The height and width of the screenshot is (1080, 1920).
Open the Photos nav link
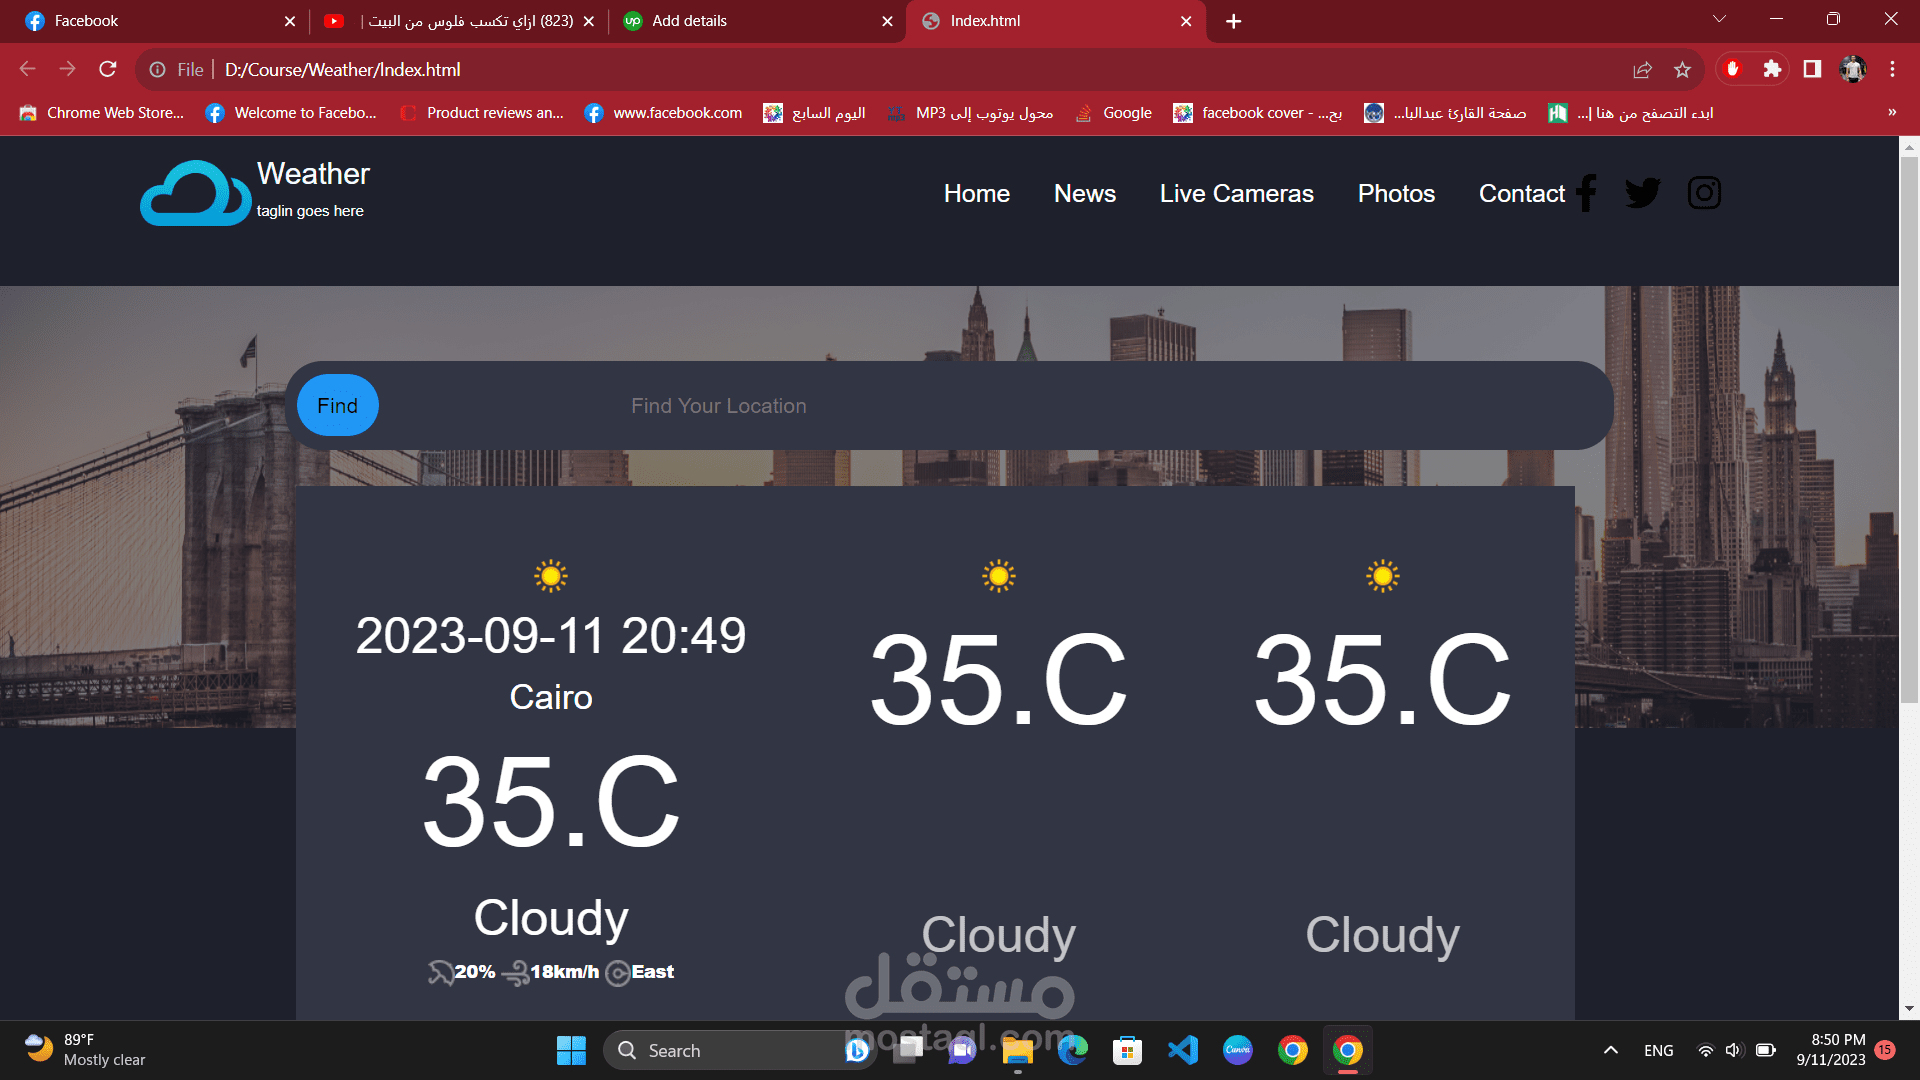[x=1396, y=193]
